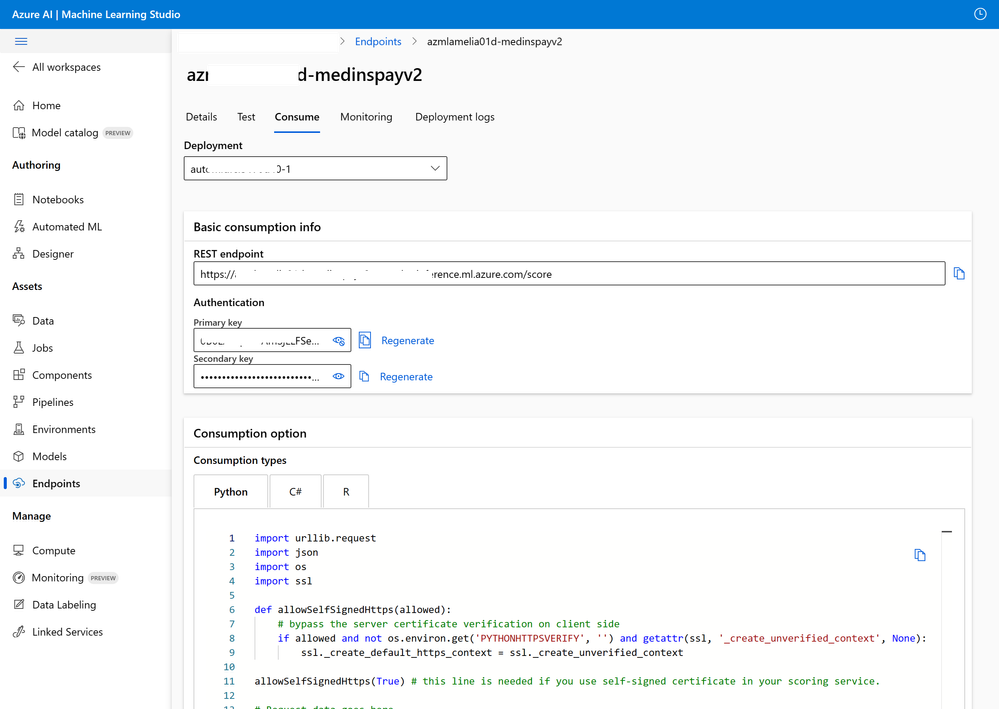Show the Secondary key value
This screenshot has height=709, width=999.
pyautogui.click(x=338, y=376)
